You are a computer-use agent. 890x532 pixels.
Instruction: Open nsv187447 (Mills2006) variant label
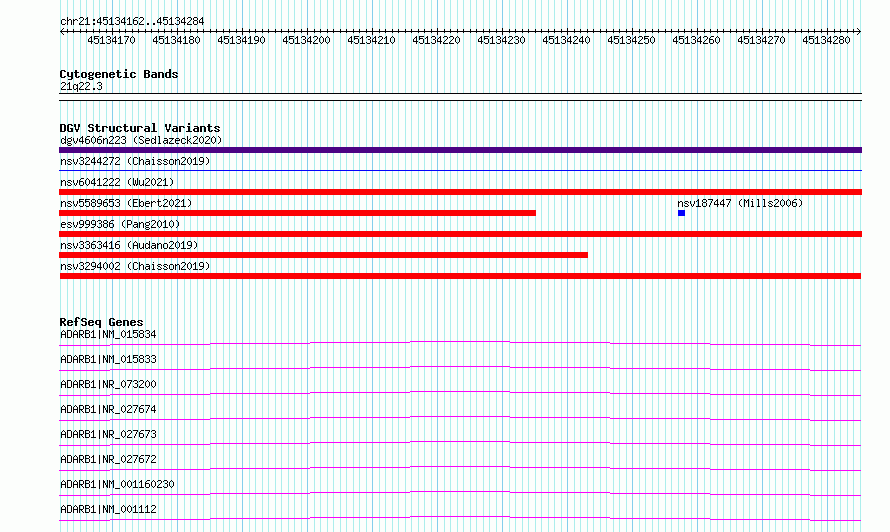pyautogui.click(x=740, y=203)
